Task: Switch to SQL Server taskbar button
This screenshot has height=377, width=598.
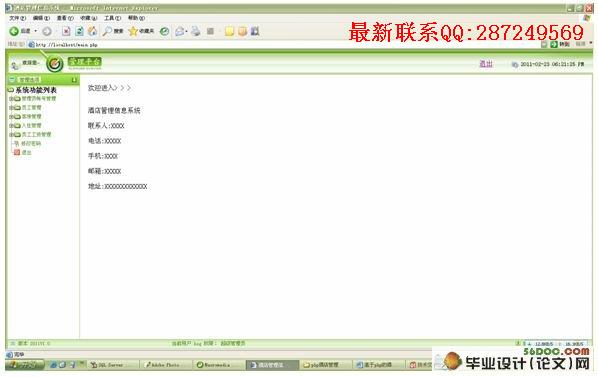Action: pyautogui.click(x=112, y=365)
